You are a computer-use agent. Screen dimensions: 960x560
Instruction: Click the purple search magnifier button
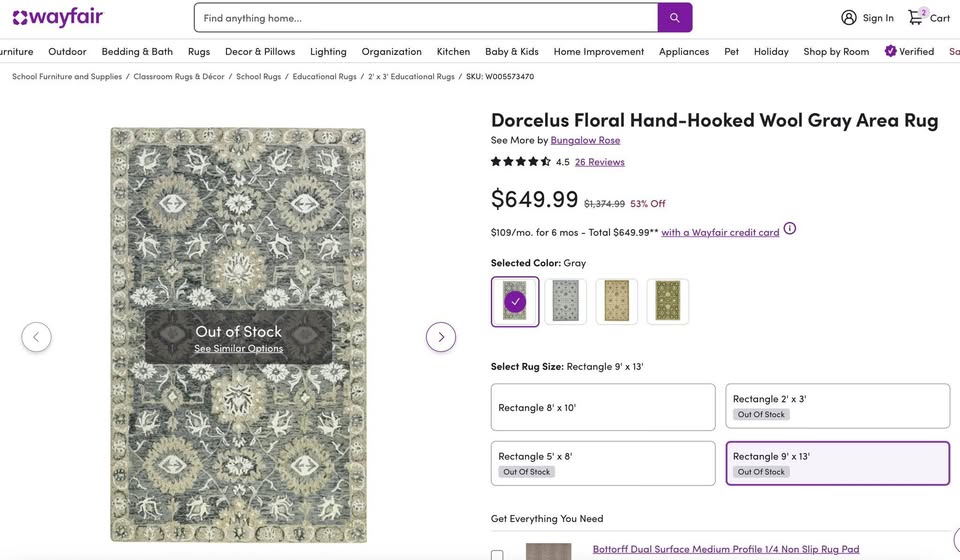pos(675,18)
